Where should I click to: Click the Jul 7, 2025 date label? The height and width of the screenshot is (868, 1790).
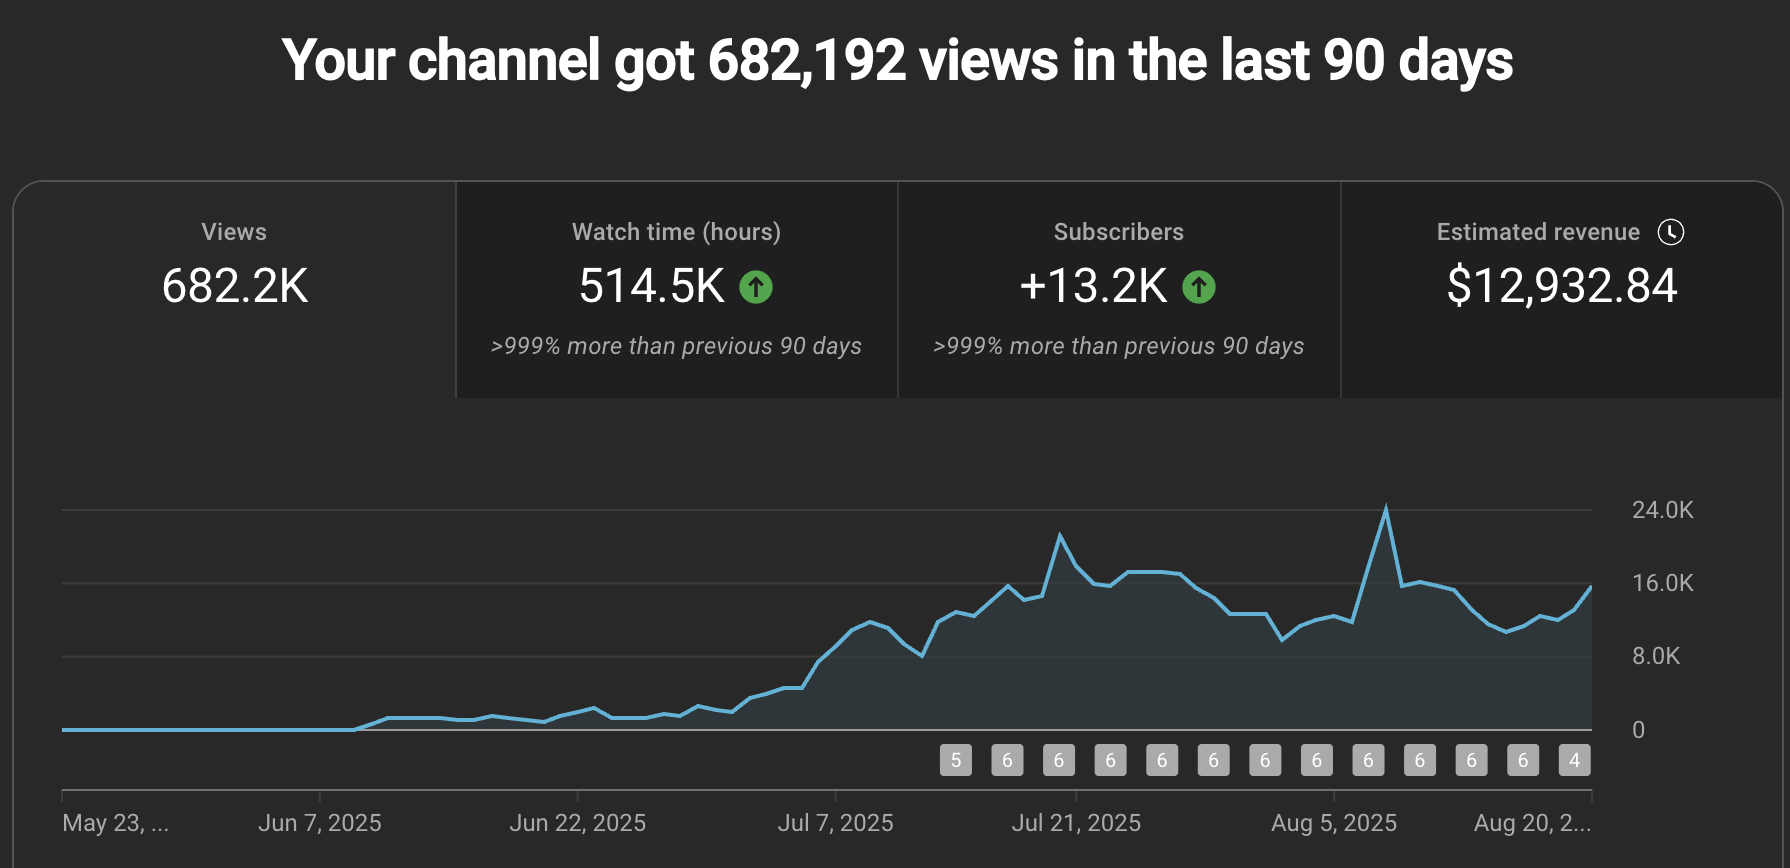[835, 823]
